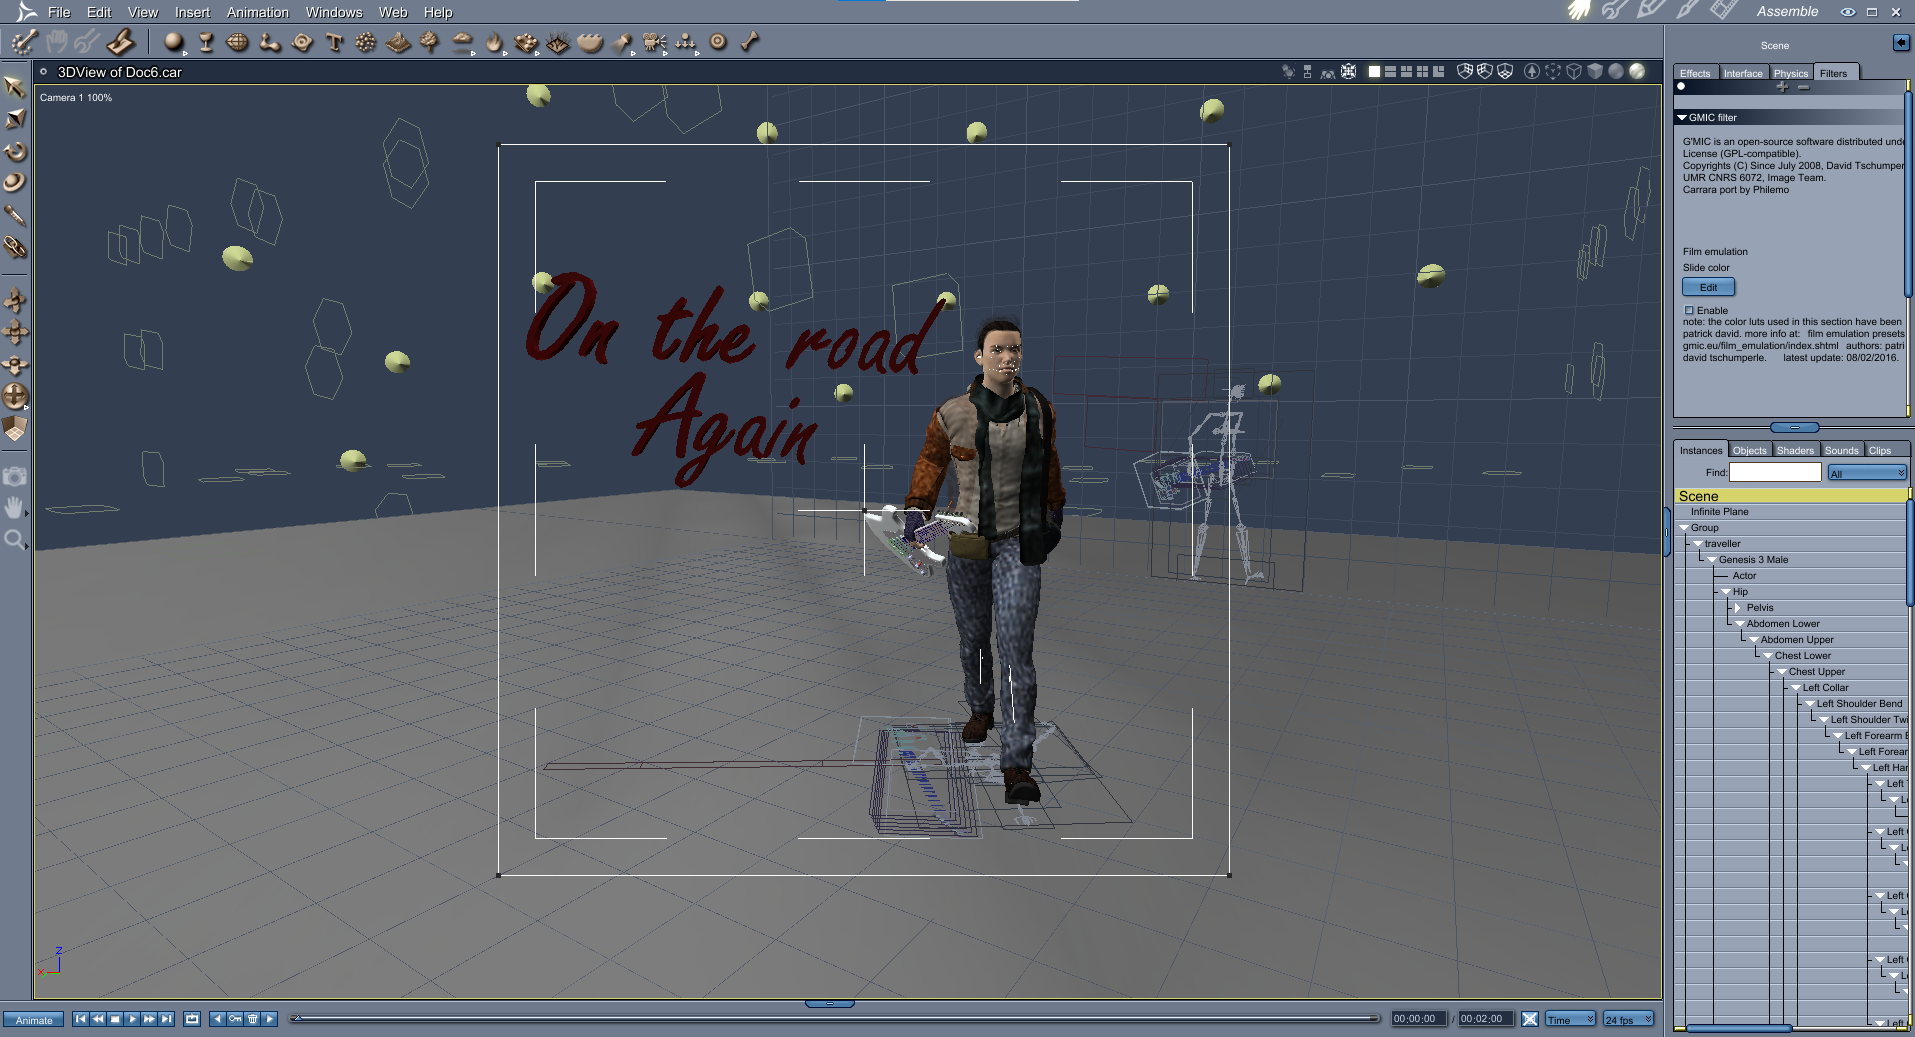Set display mode to flat shaded cube
1915x1037 pixels.
coord(1595,72)
